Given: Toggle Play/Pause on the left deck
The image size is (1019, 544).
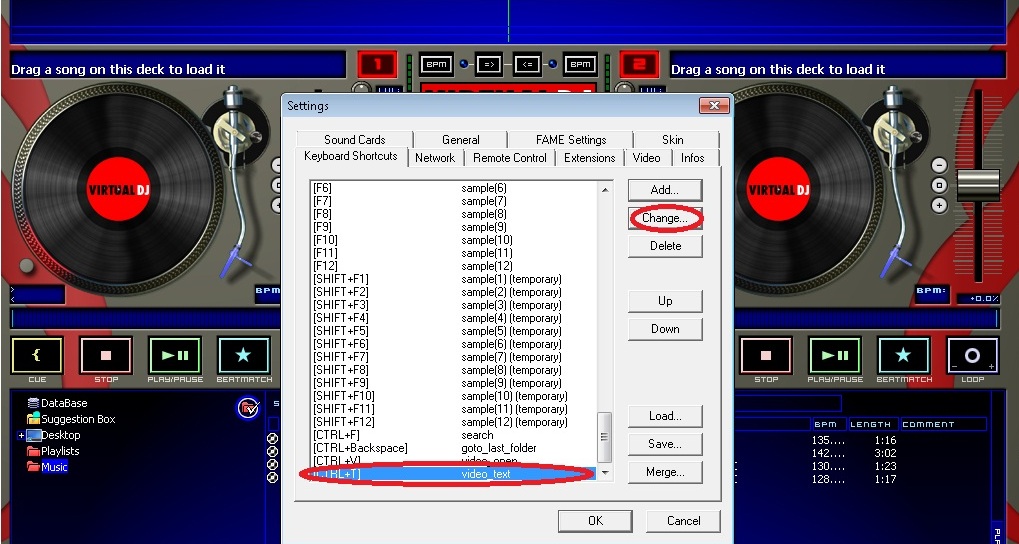Looking at the screenshot, I should [175, 356].
